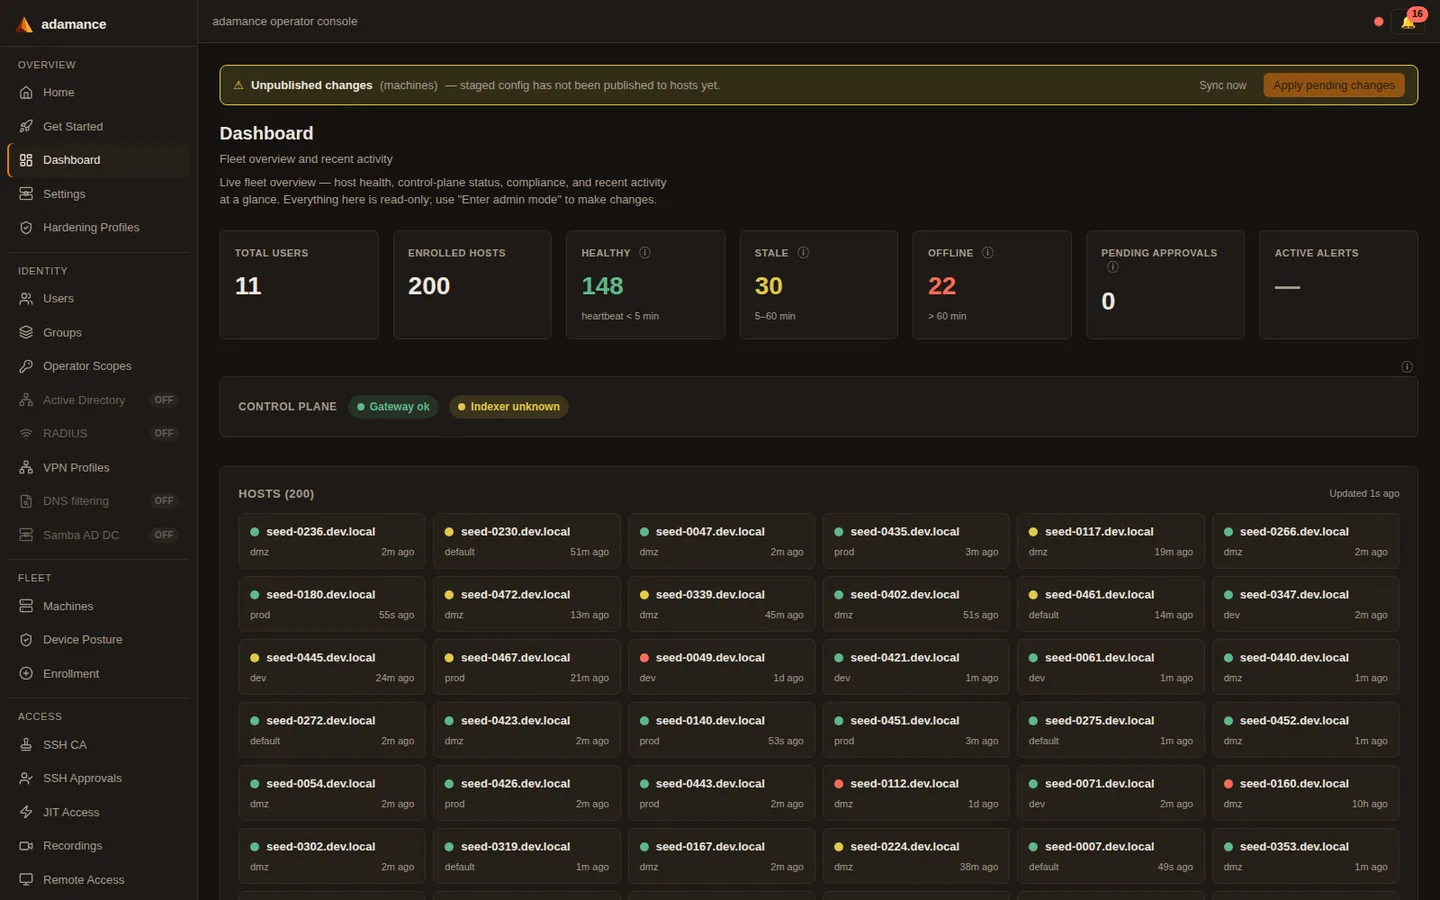Select host seed-0007.dev.local
1440x900 pixels.
pyautogui.click(x=1110, y=856)
